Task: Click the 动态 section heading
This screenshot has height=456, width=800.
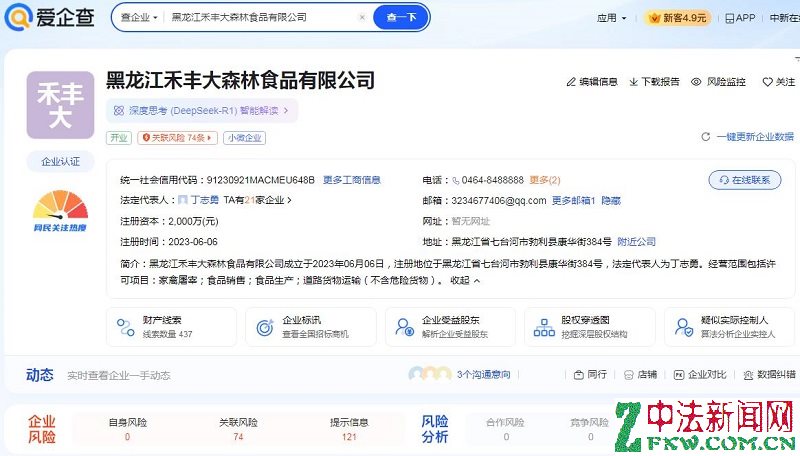Action: click(x=40, y=375)
